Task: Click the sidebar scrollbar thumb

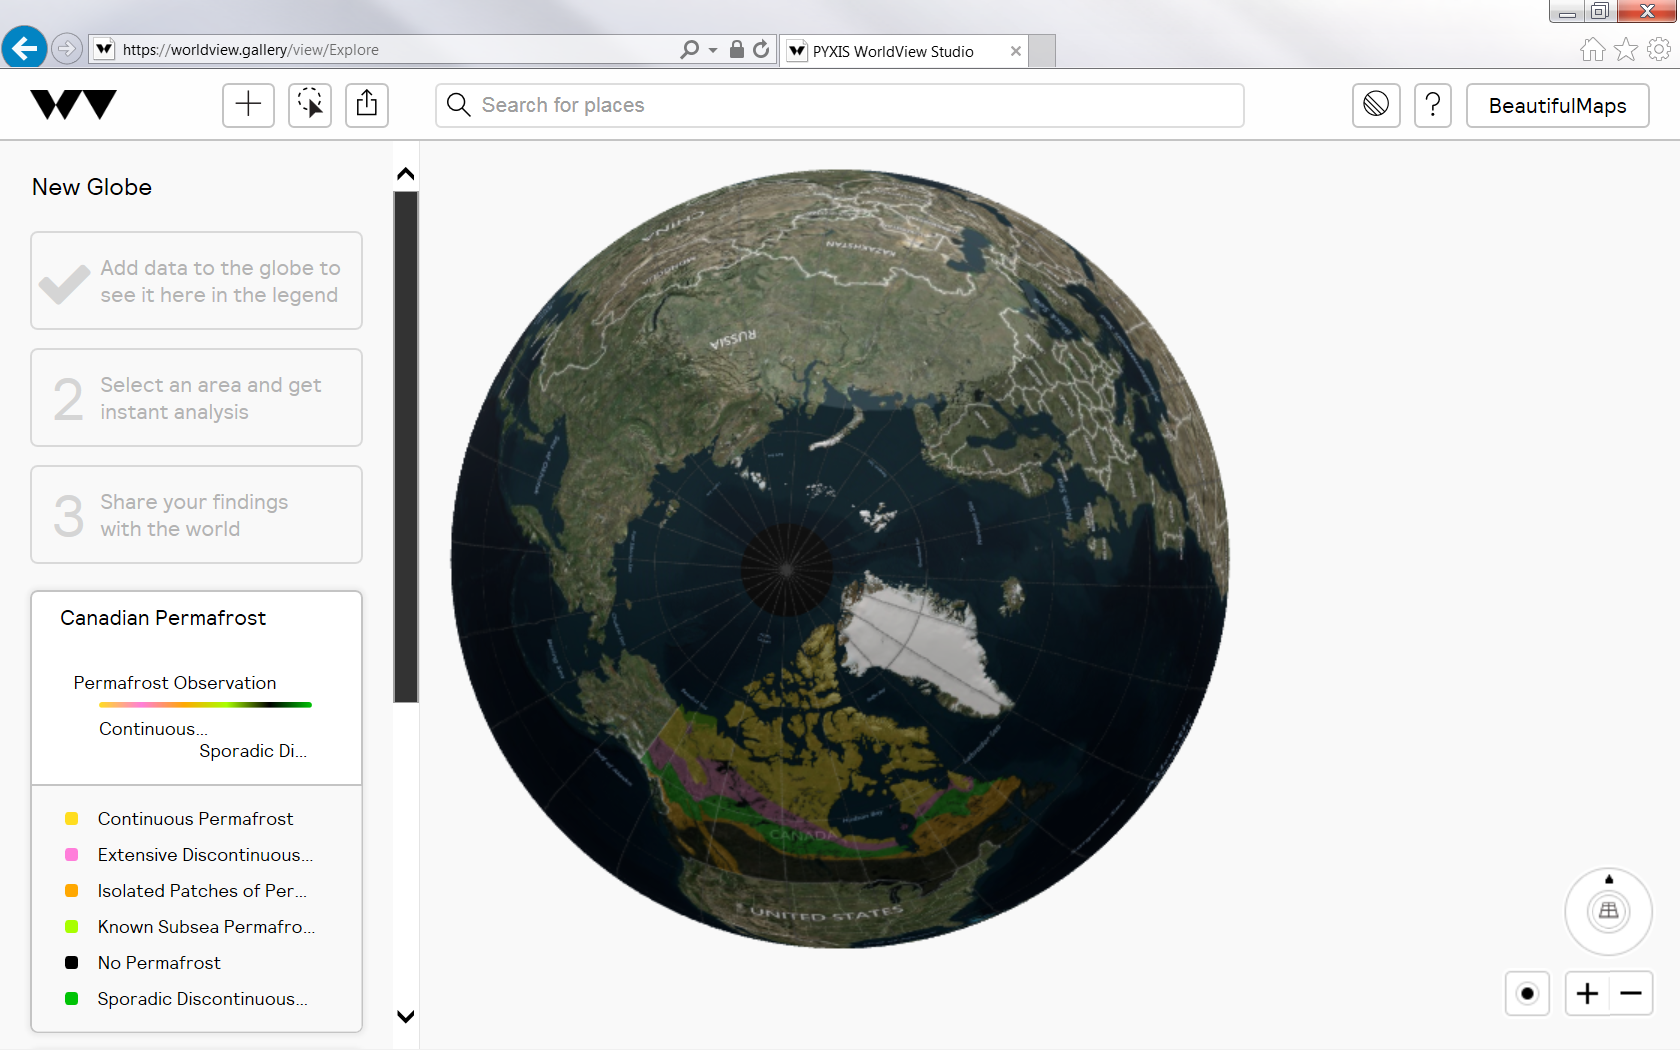Action: 405,446
